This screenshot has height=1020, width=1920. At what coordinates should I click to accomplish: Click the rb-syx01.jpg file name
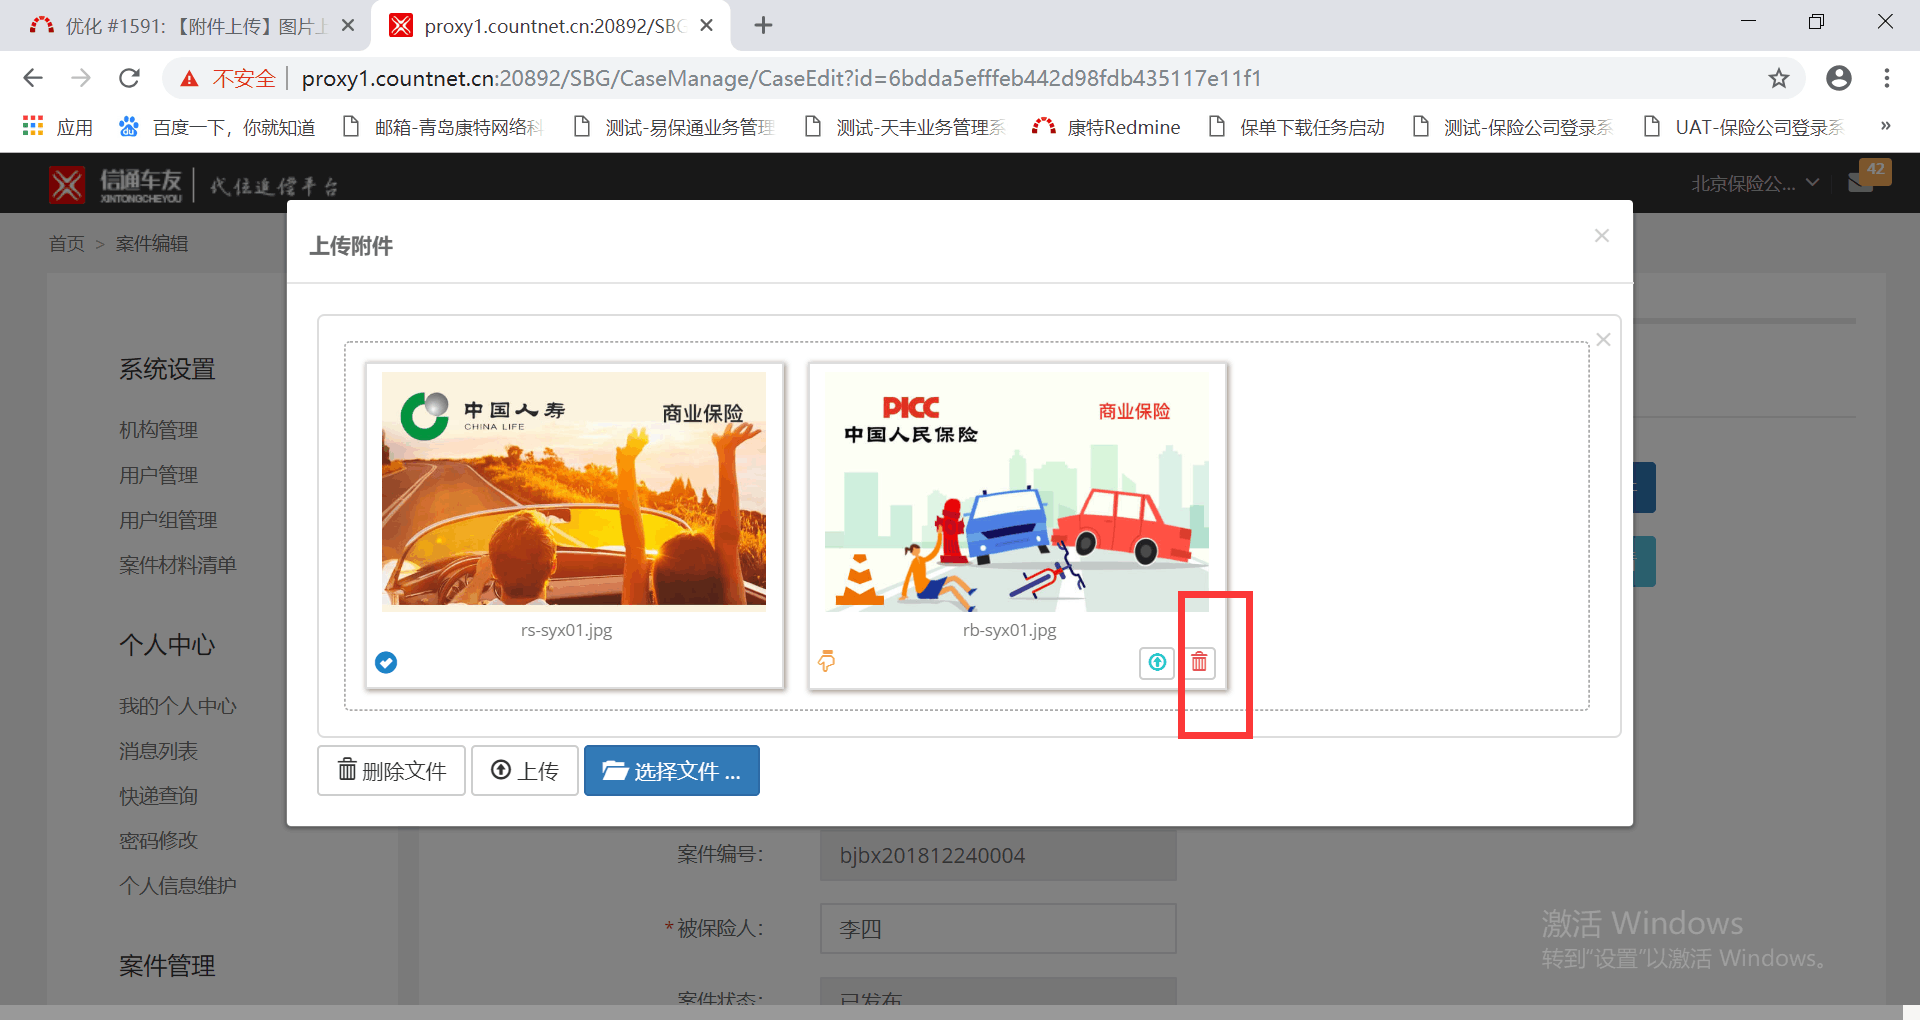1009,630
